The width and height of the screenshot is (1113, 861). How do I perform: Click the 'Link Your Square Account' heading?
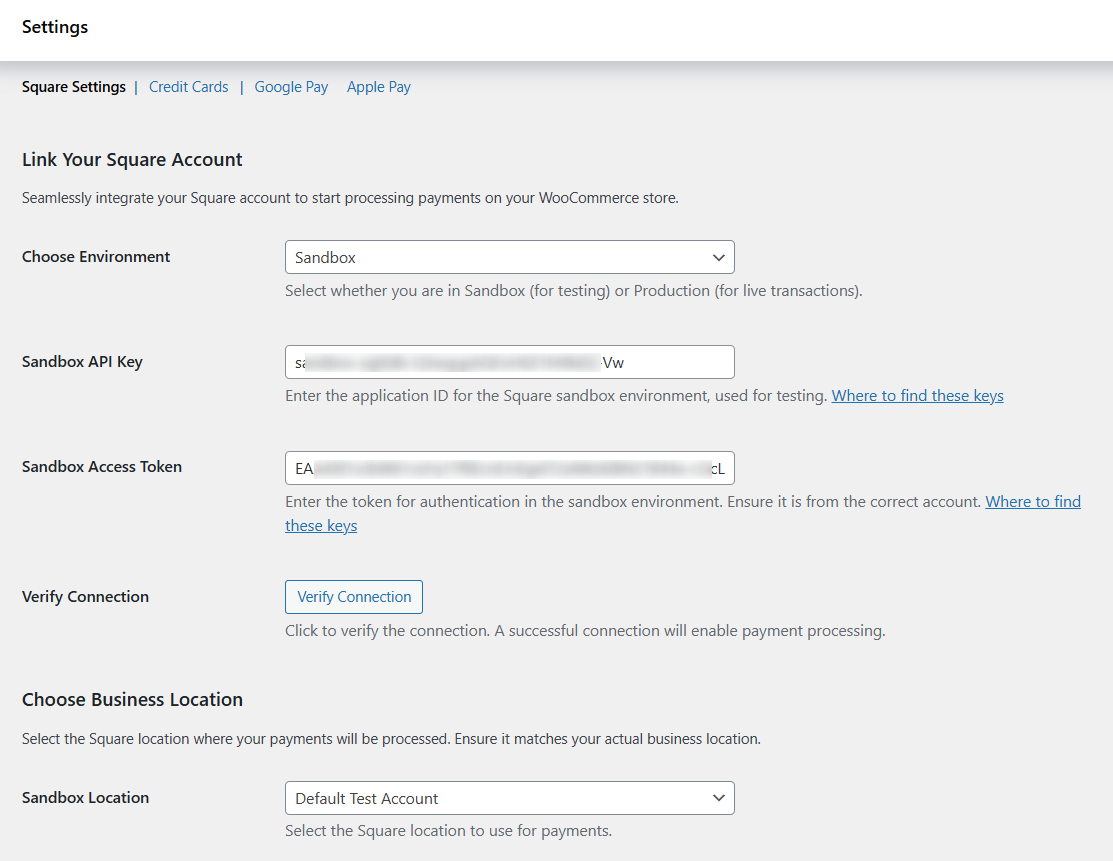point(132,160)
